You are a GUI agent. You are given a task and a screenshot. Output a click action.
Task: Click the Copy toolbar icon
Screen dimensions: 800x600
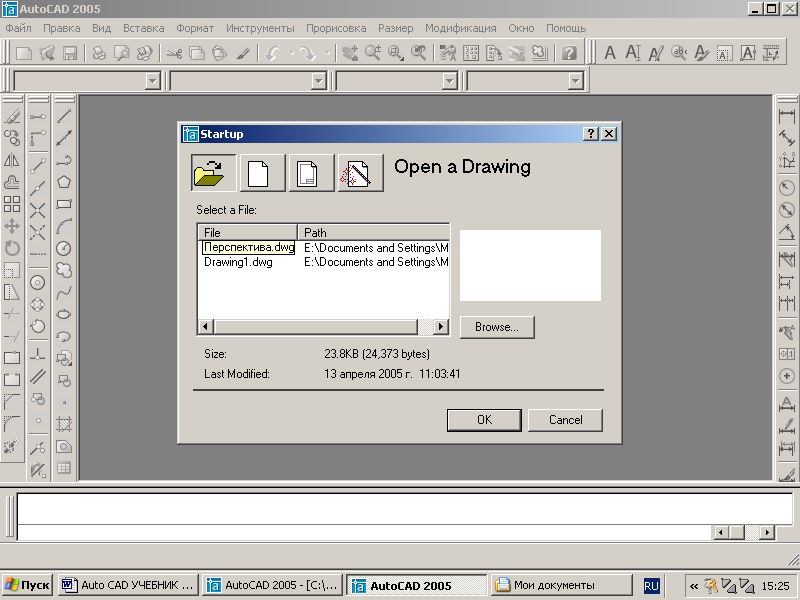click(197, 53)
